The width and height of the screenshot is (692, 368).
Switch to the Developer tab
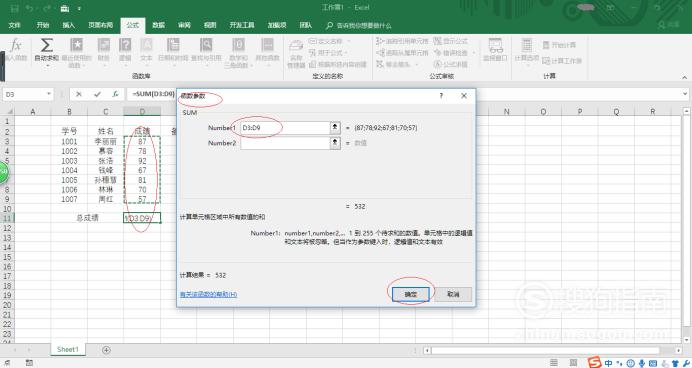point(242,25)
